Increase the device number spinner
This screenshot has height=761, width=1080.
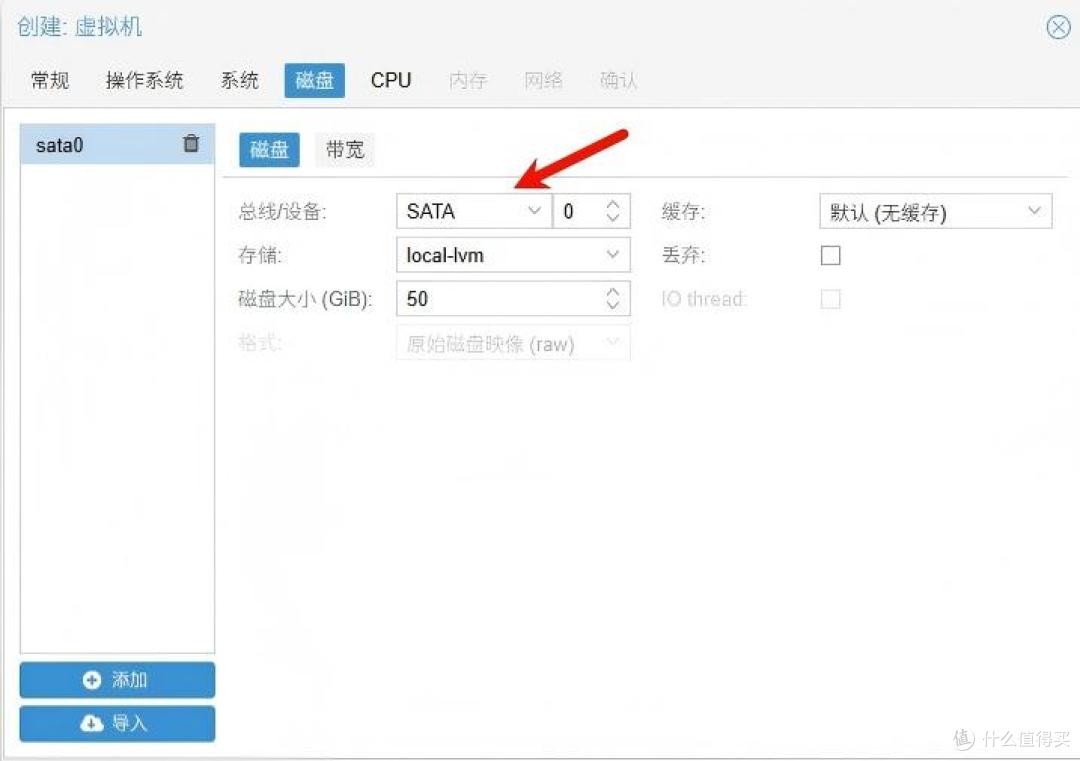[x=613, y=204]
